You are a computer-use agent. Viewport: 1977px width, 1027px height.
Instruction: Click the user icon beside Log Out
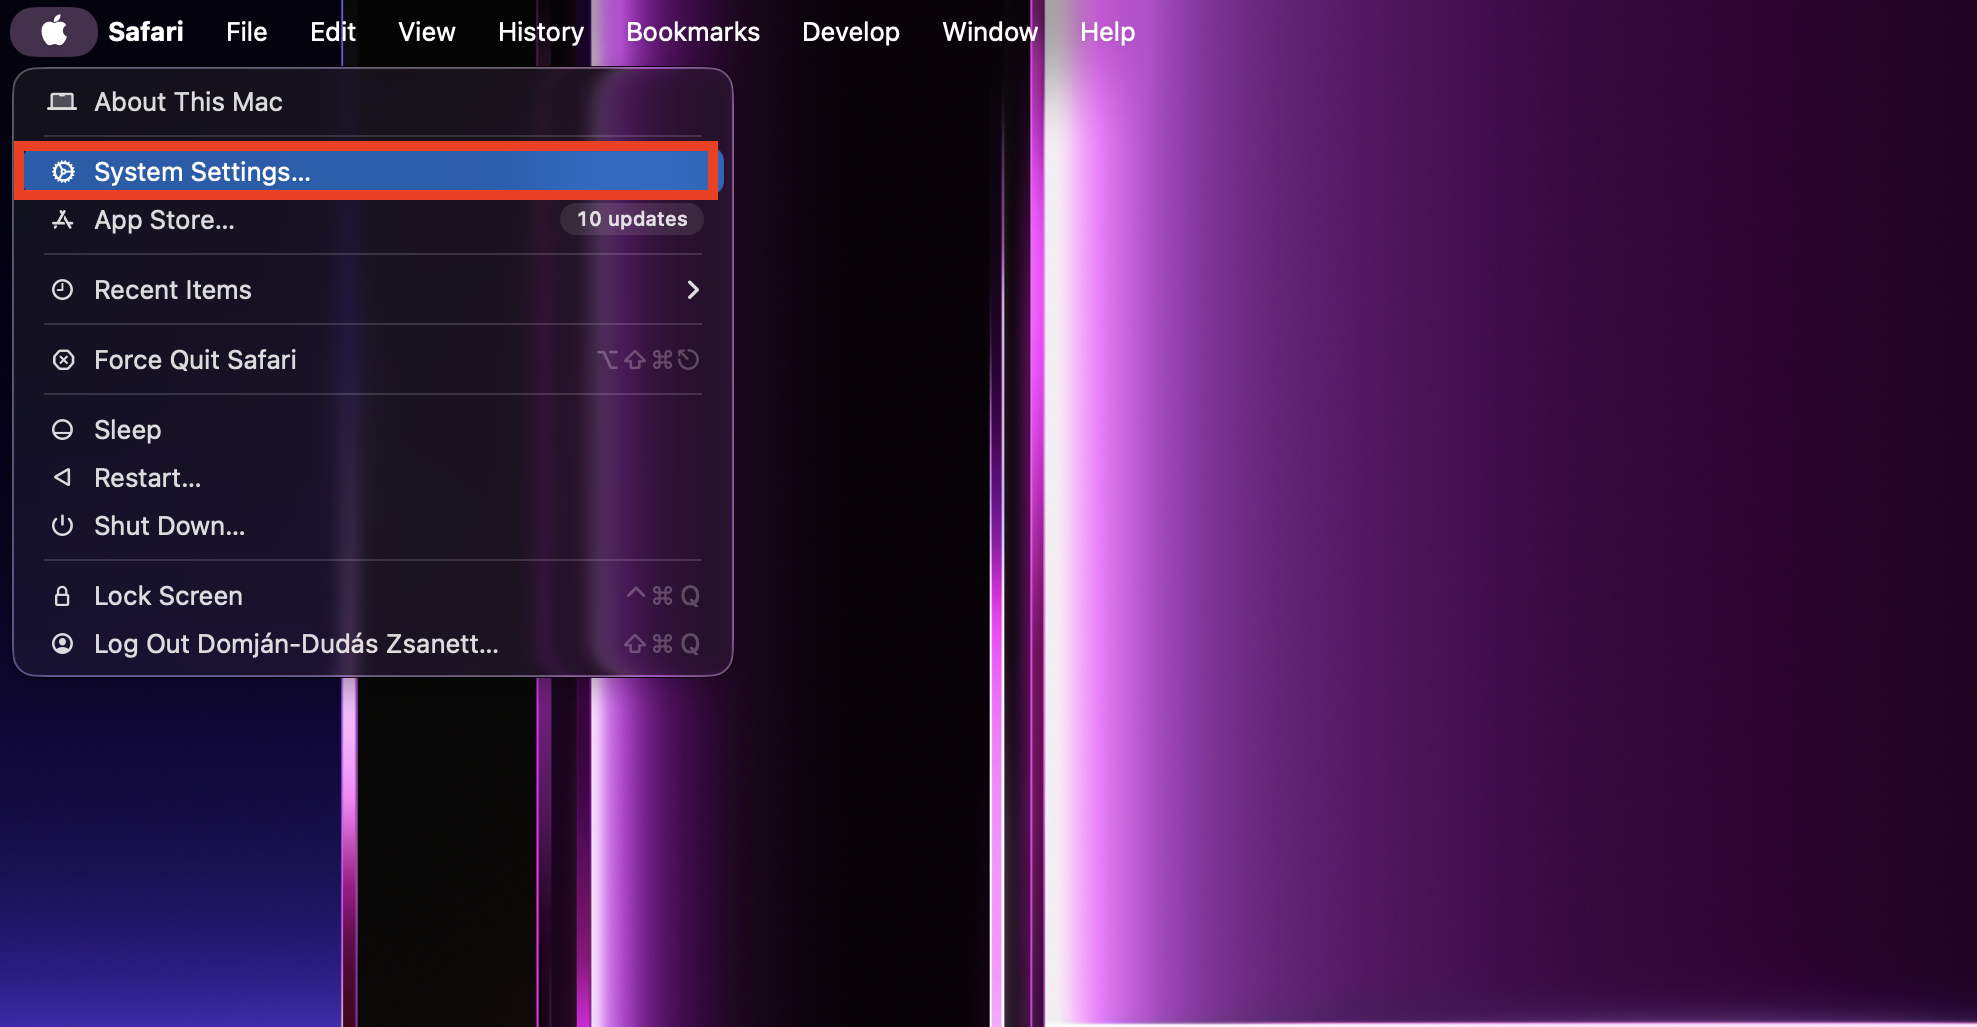(63, 644)
